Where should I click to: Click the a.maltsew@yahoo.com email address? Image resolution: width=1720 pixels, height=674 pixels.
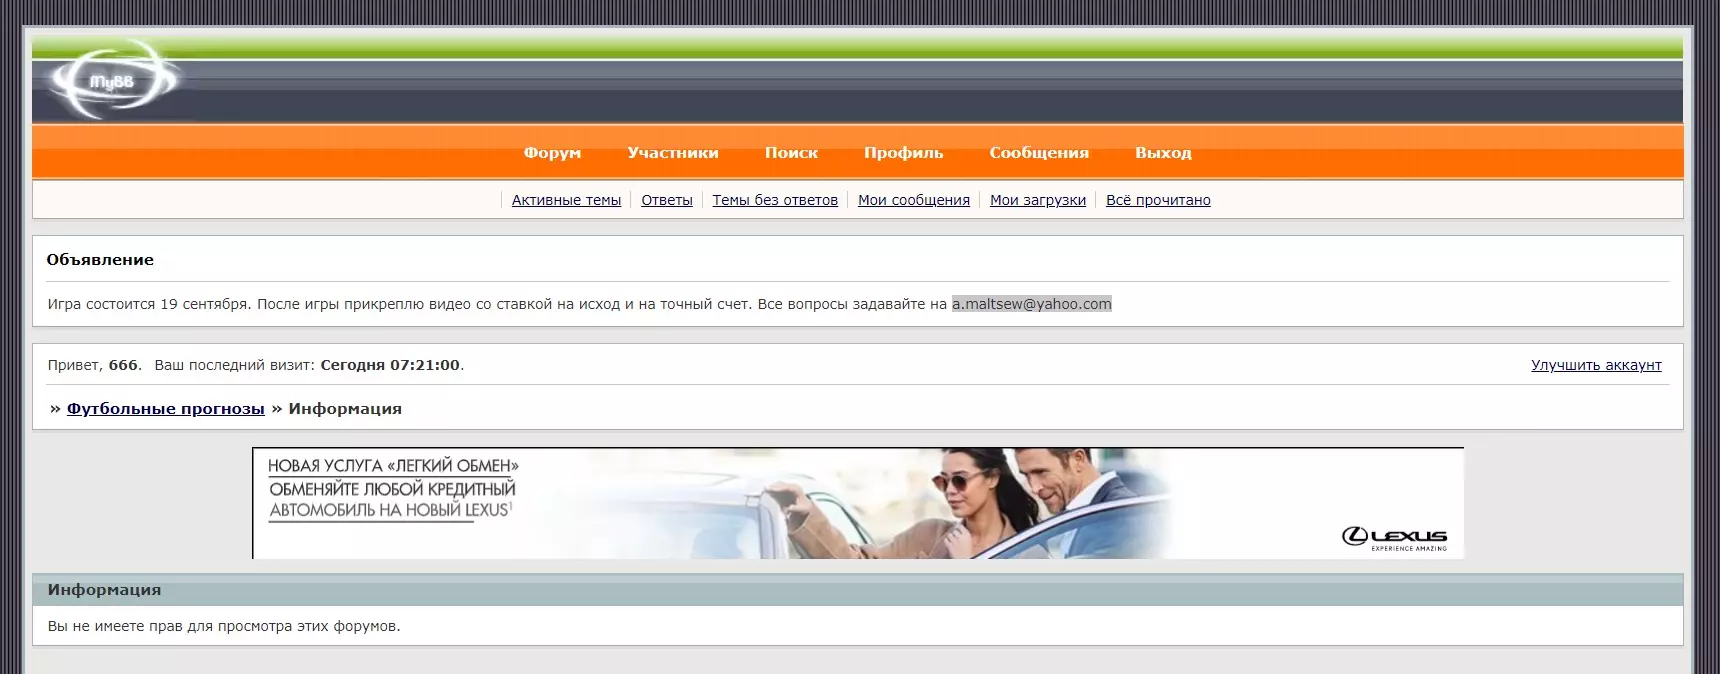tap(1031, 304)
